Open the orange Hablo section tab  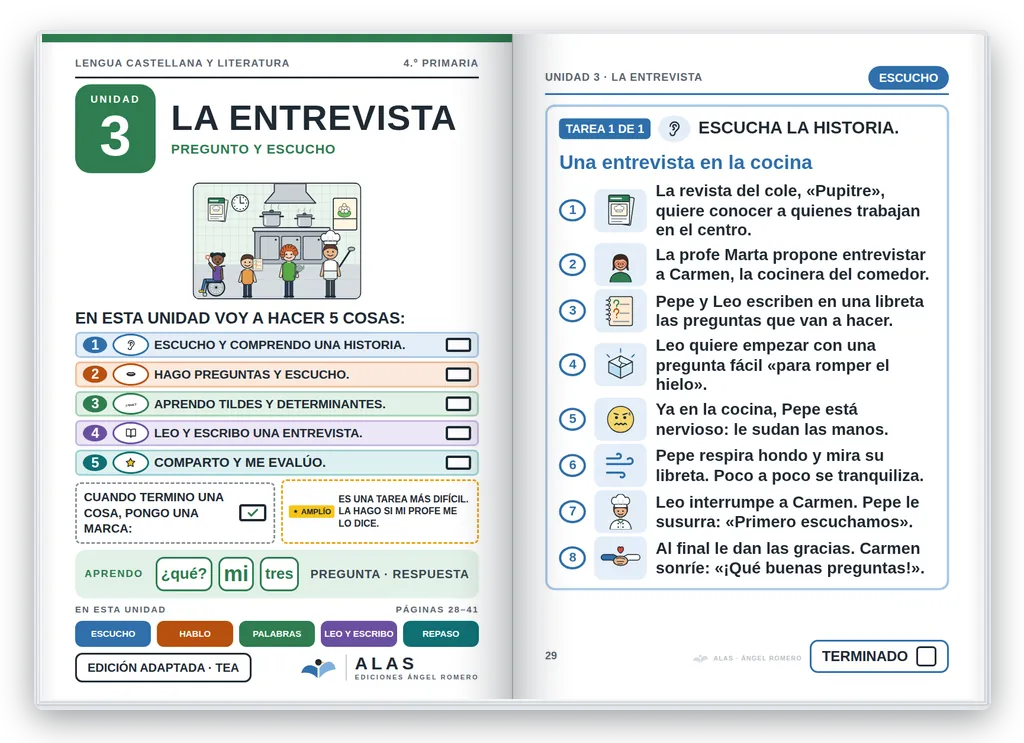195,633
